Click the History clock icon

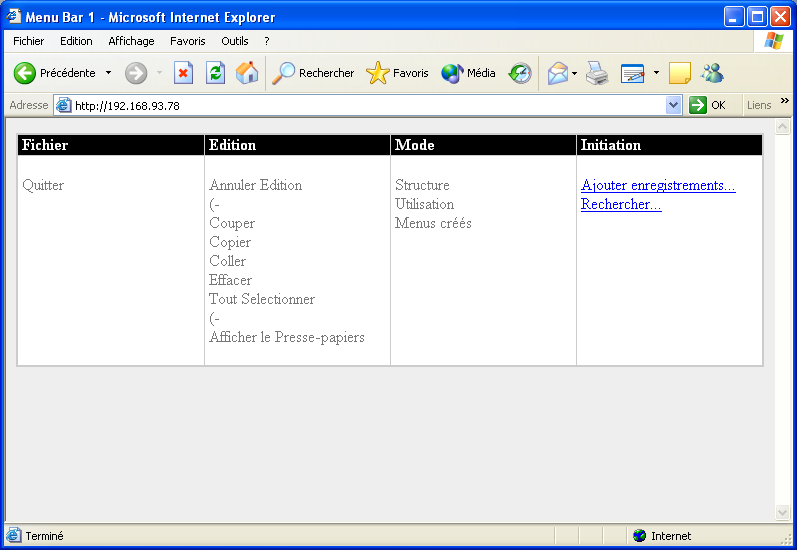point(520,73)
